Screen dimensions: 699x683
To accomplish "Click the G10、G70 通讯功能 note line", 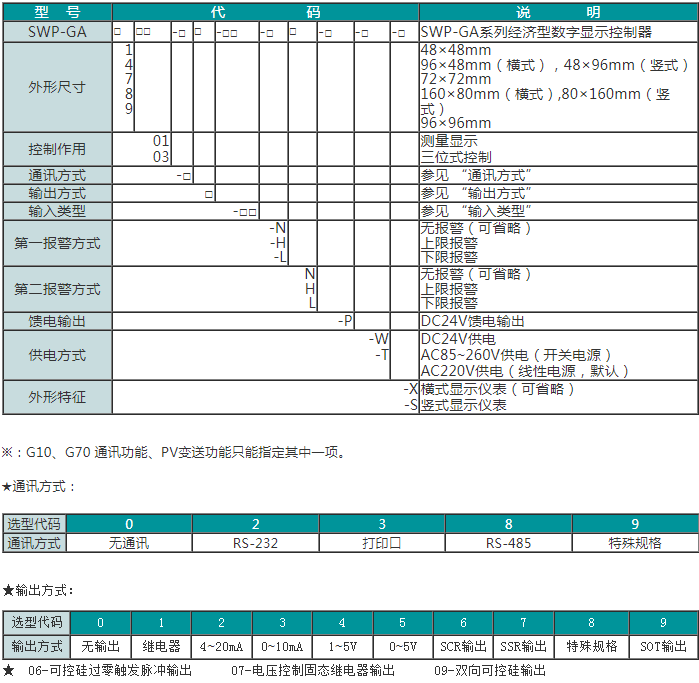I will tap(174, 453).
